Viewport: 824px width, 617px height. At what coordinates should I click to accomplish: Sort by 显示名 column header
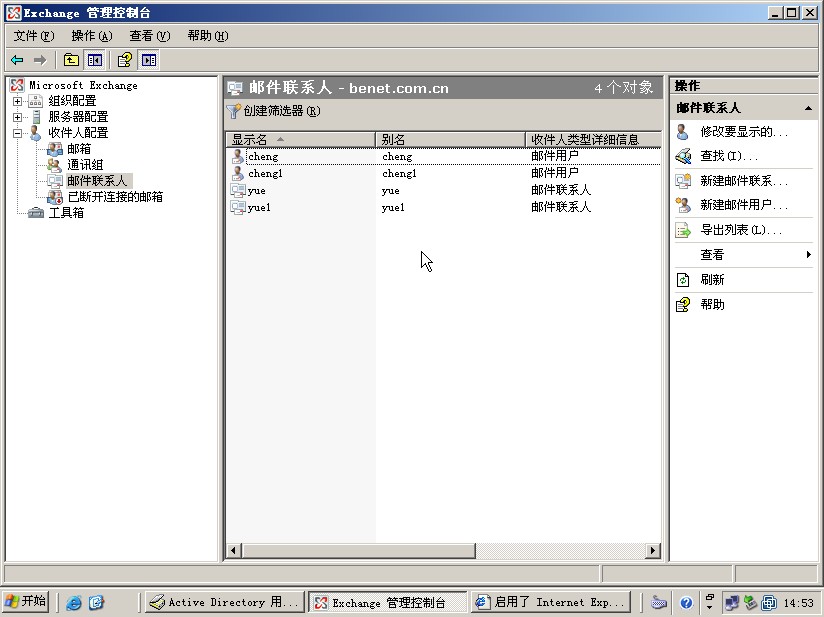click(301, 140)
